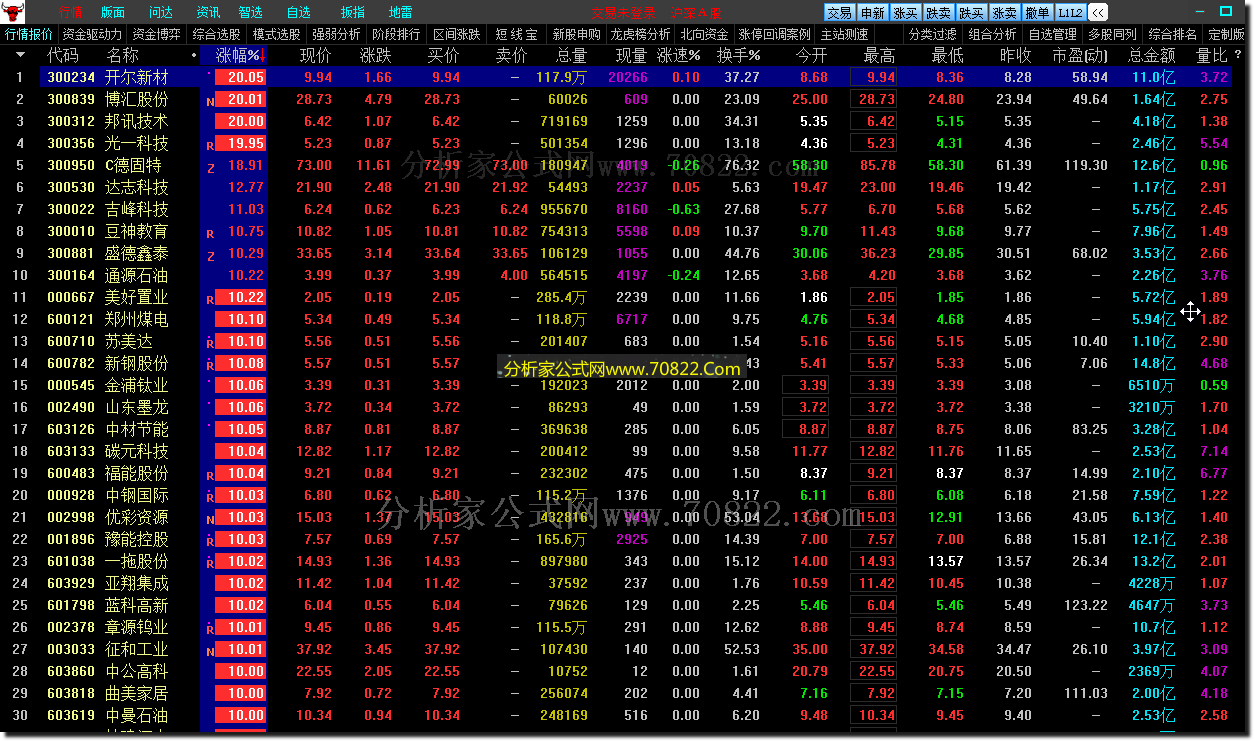Open the 资讯 menu
Screen dimensions: 1255x741
[x=208, y=13]
